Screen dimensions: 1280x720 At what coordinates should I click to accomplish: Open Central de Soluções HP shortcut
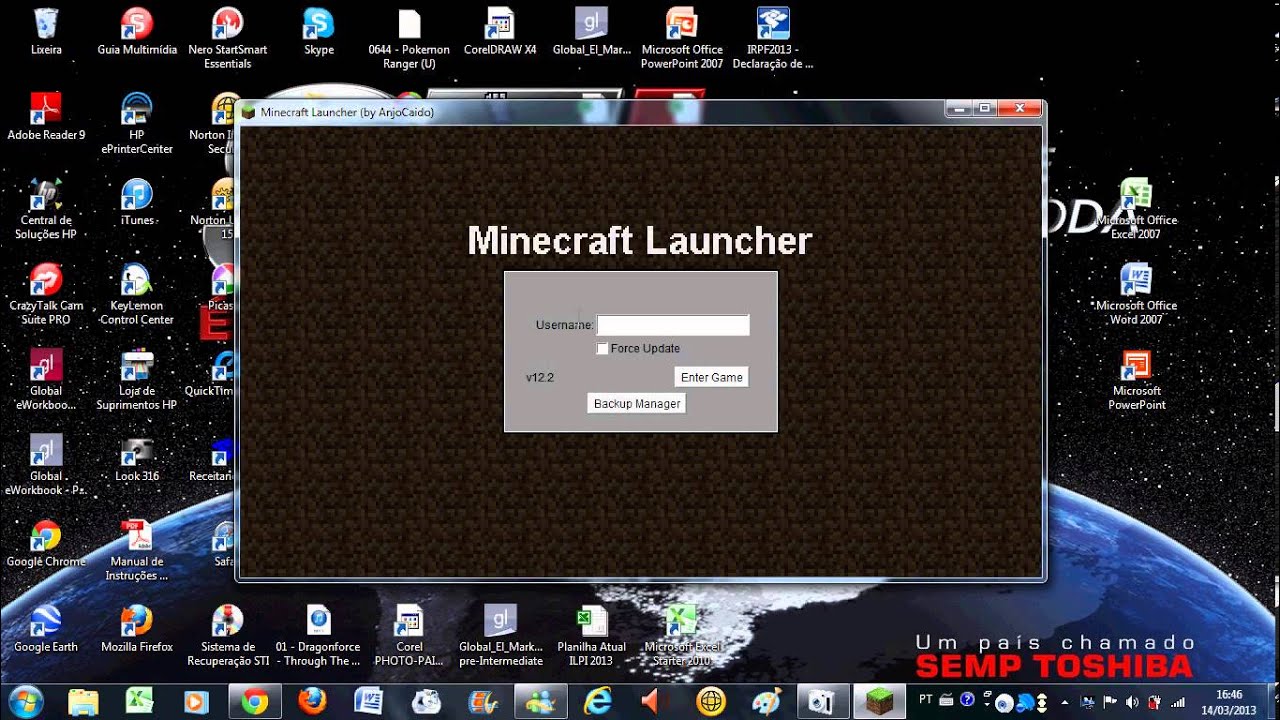pos(46,208)
